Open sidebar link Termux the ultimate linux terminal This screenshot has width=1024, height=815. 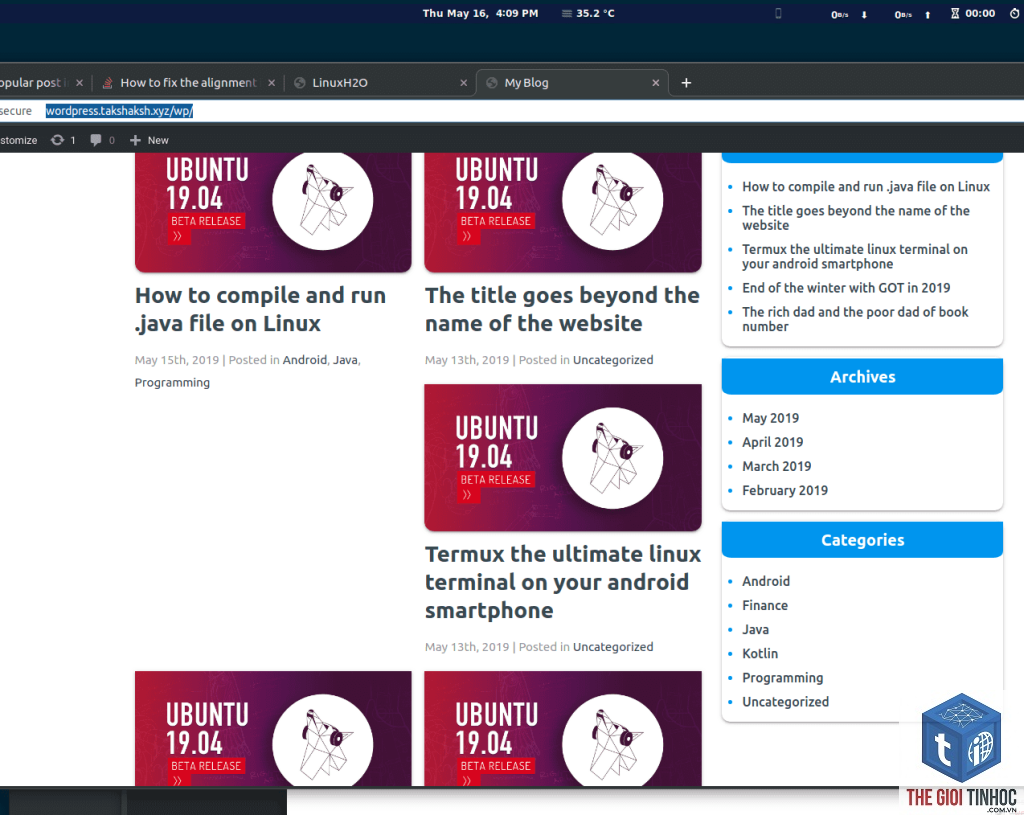pos(855,257)
